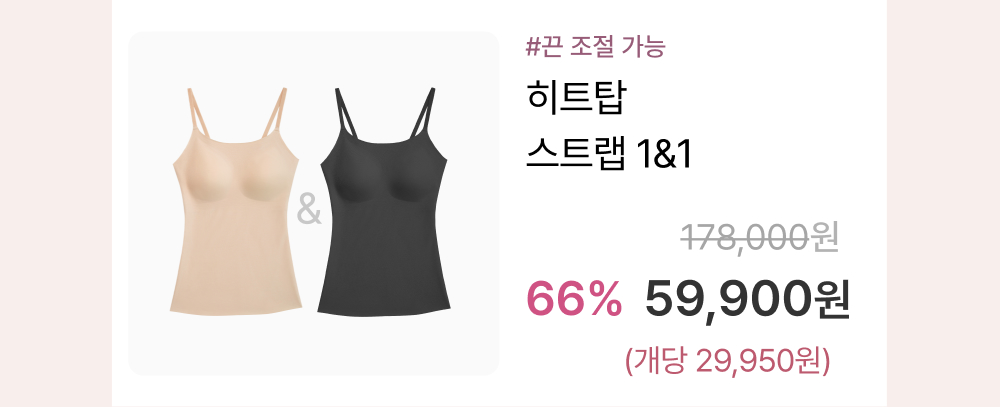
Task: Click the 히트탑 product title
Action: click(577, 99)
